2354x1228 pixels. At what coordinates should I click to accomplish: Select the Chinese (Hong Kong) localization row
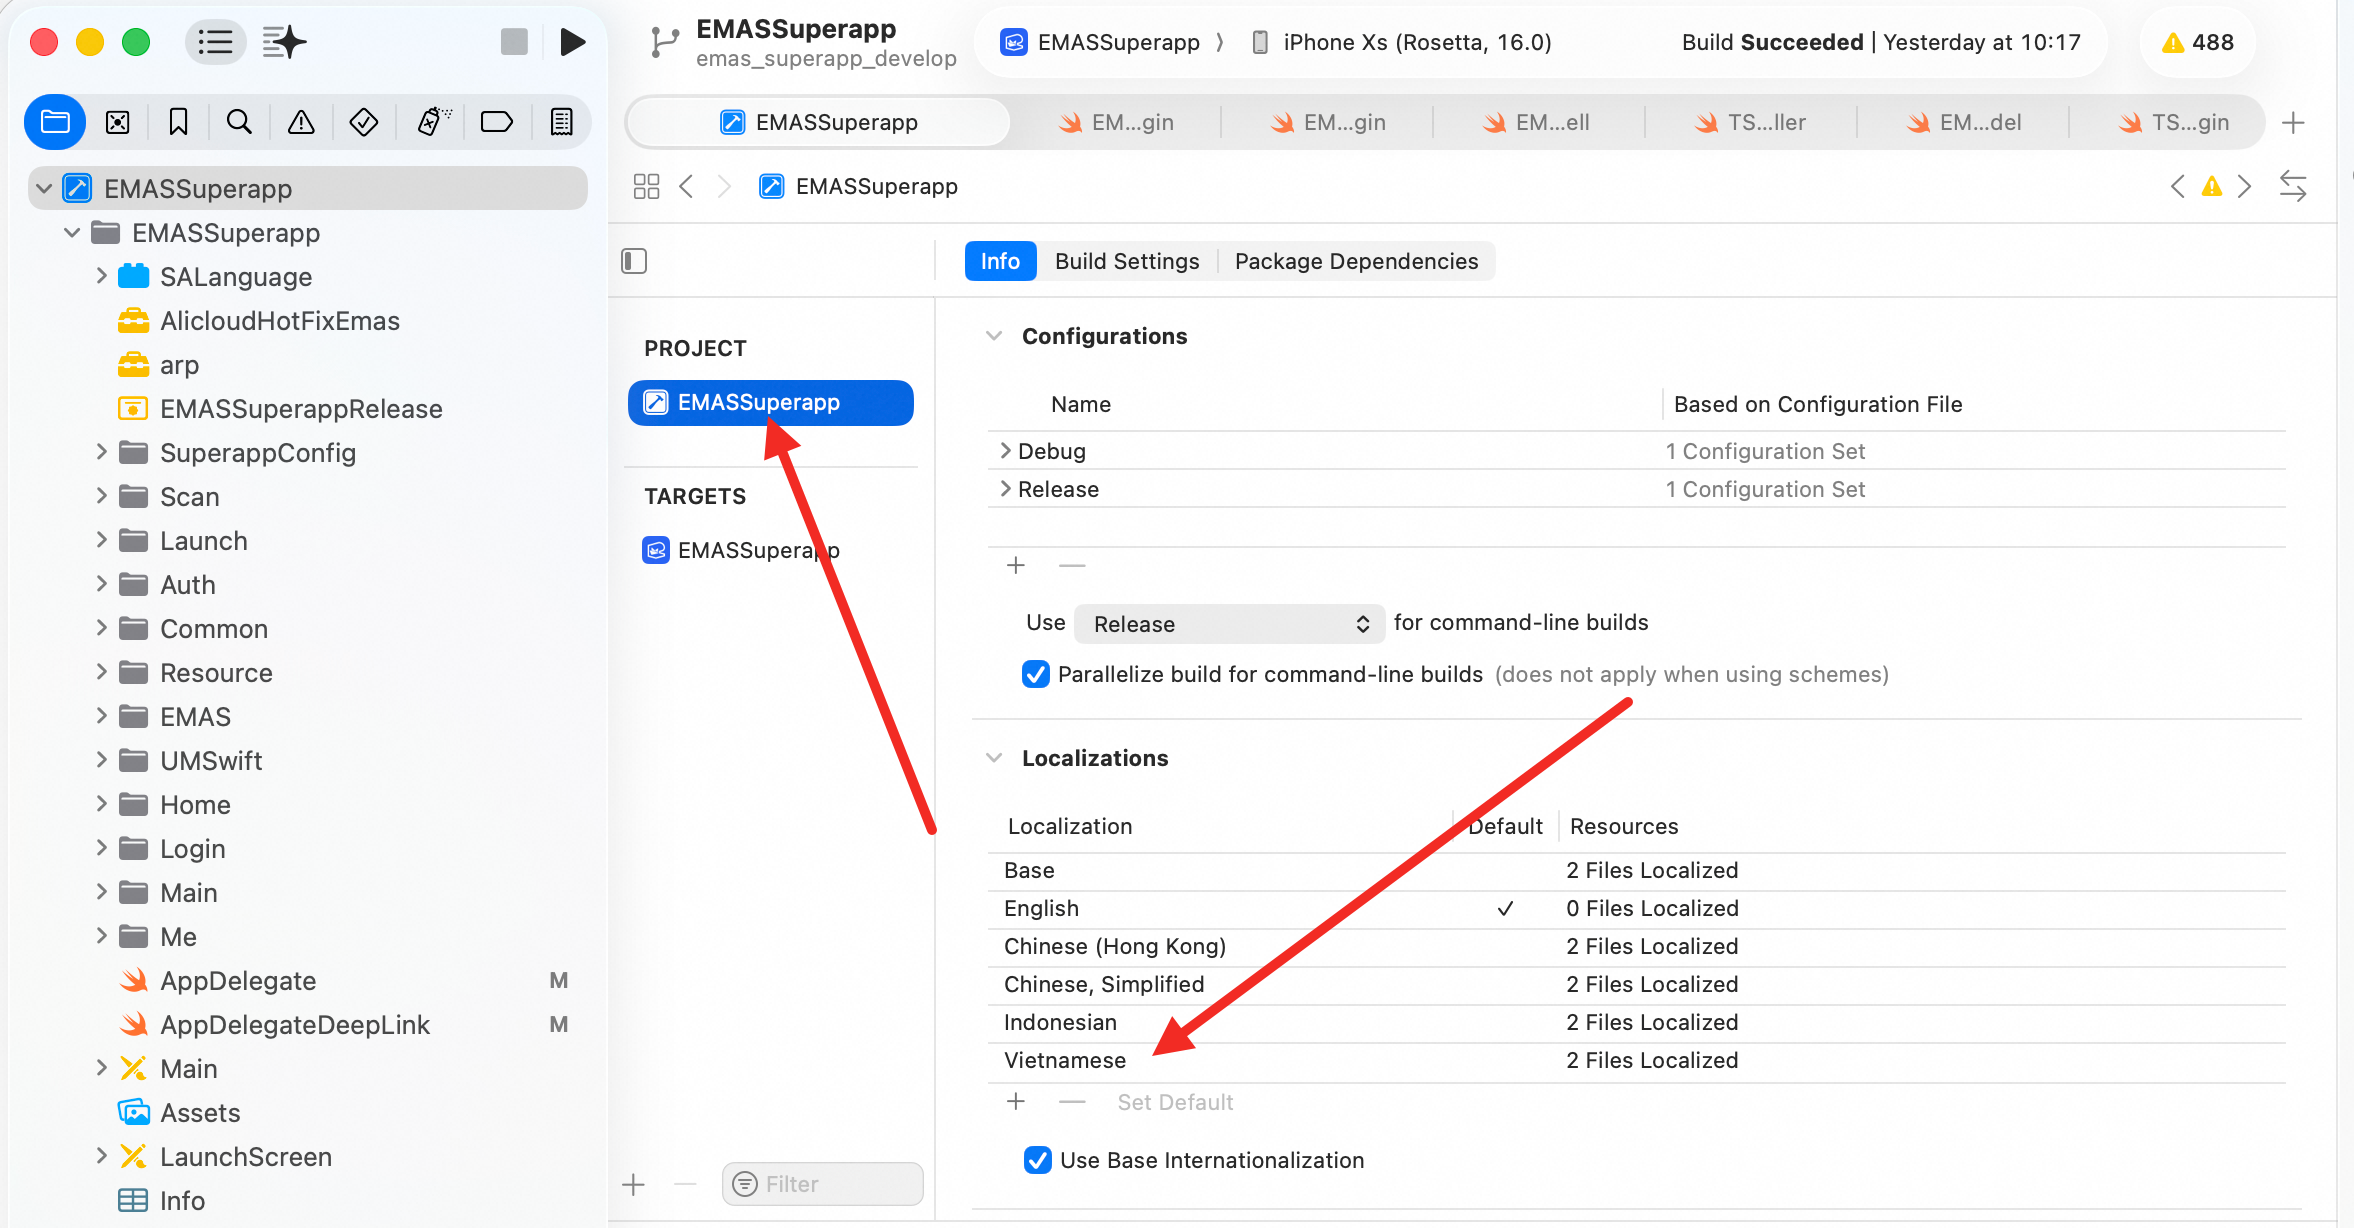(1636, 946)
